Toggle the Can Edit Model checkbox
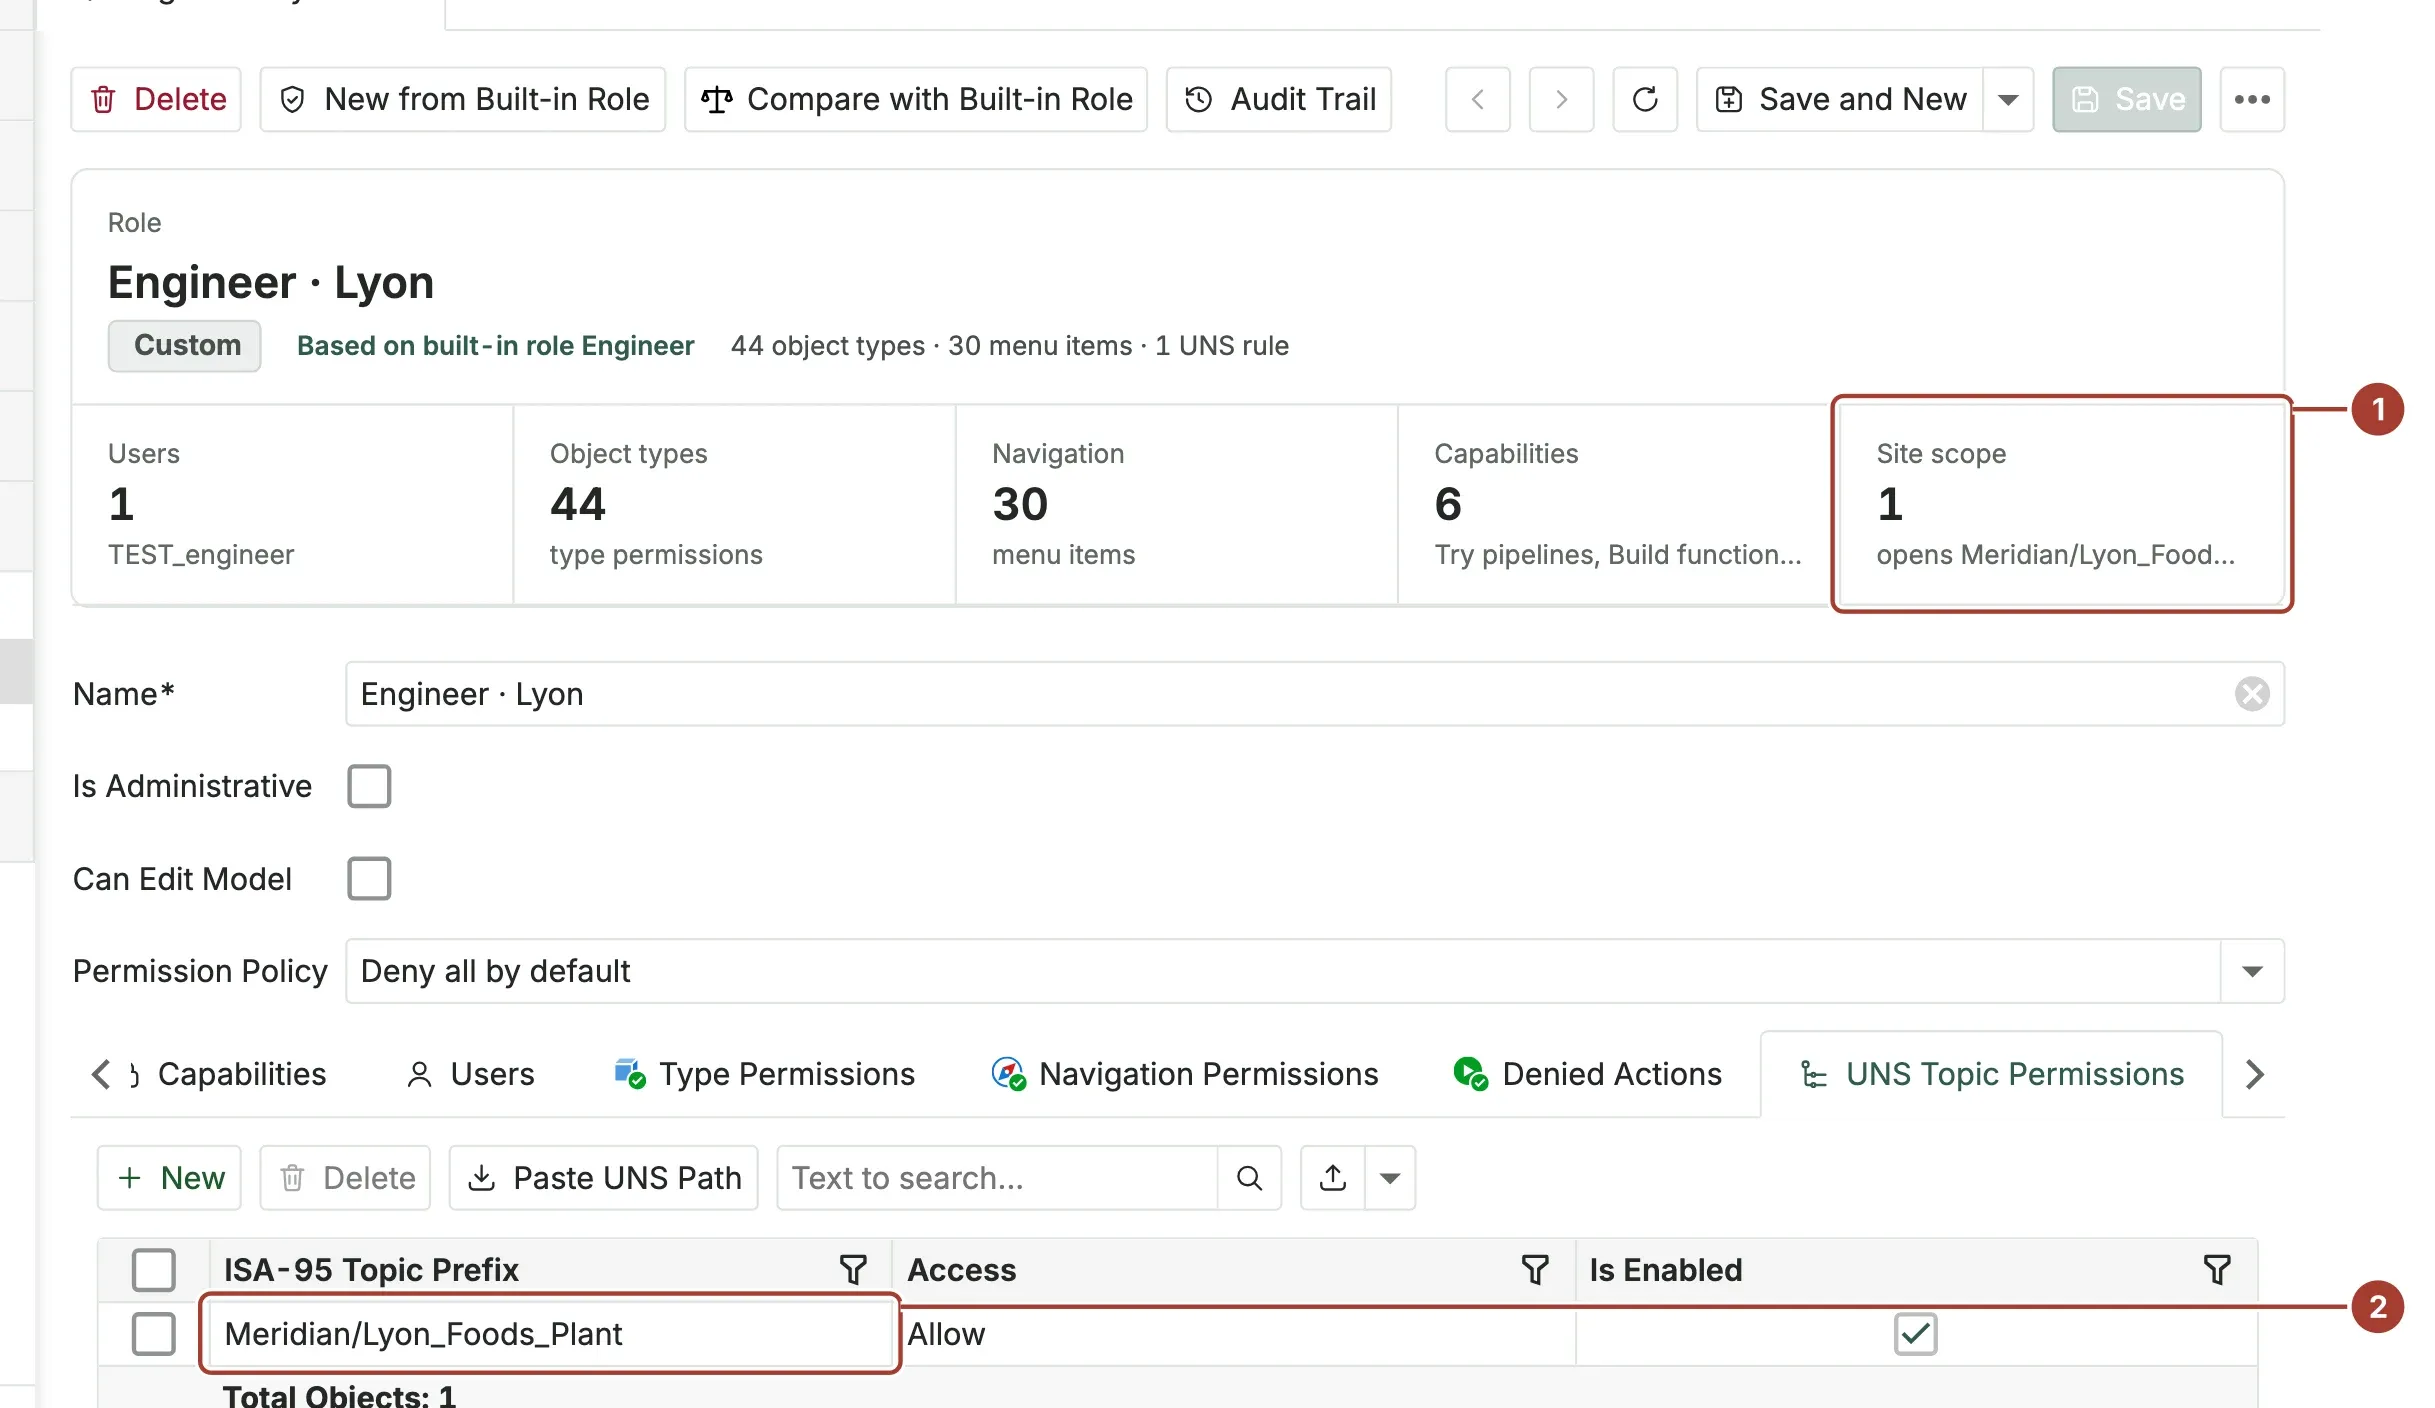Viewport: 2435px width, 1408px height. tap(369, 879)
